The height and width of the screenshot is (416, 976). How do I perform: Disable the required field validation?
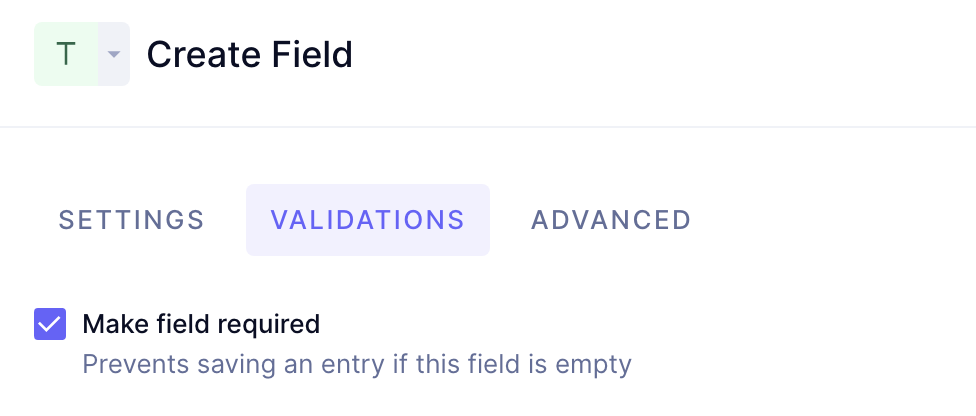(x=50, y=324)
